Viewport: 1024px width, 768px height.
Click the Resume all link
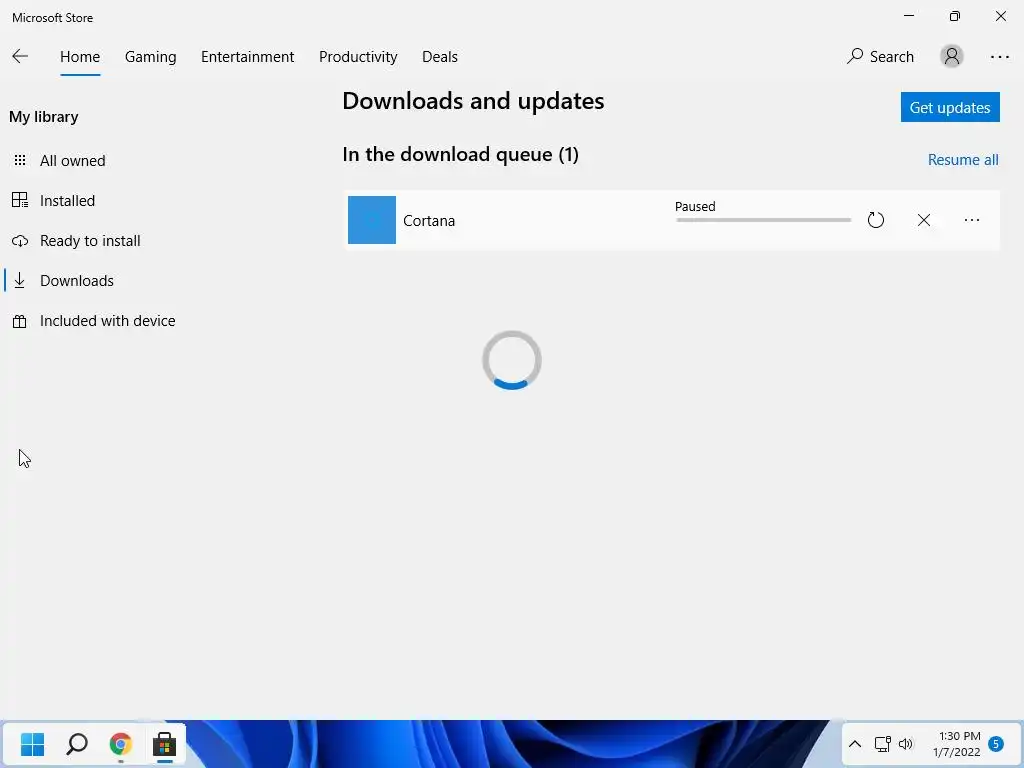pos(963,160)
